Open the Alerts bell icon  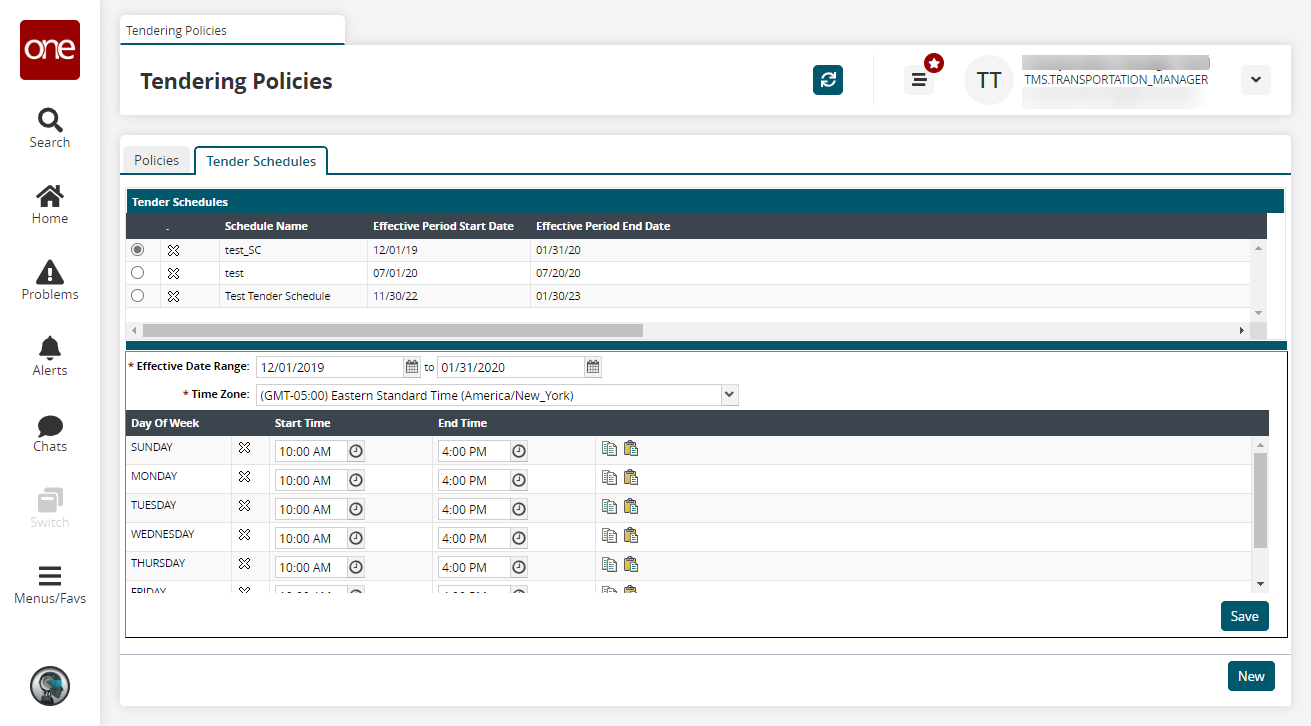(49, 356)
